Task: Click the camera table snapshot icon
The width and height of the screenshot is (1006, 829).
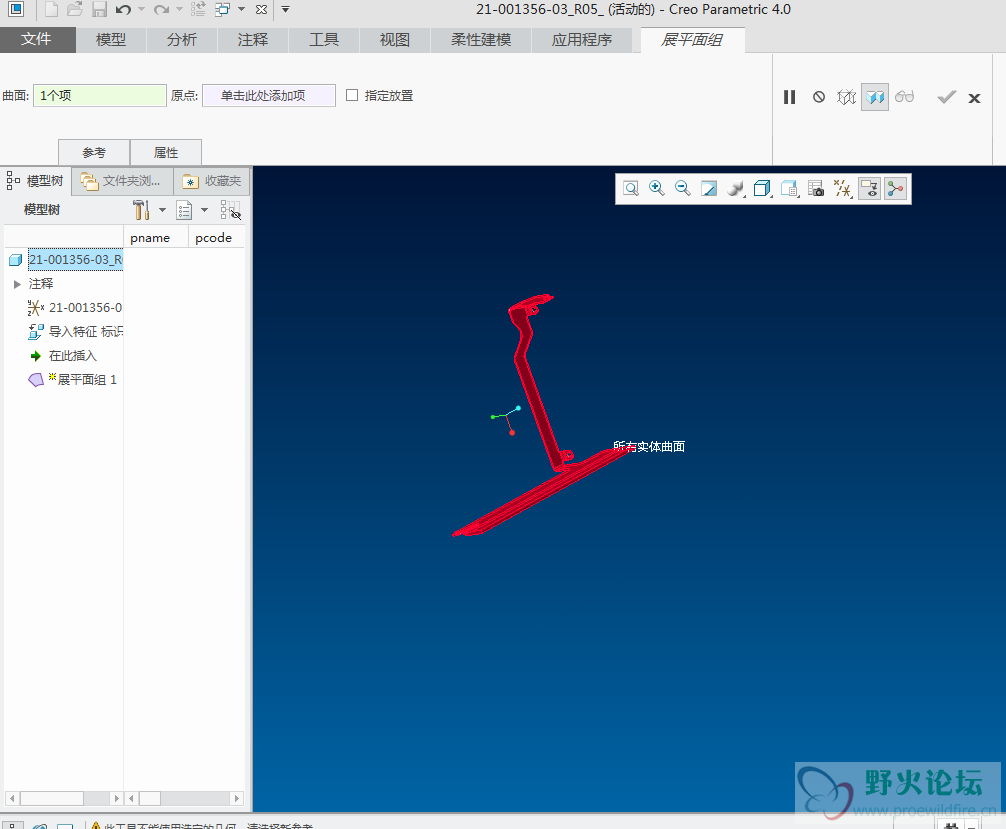Action: coord(815,189)
